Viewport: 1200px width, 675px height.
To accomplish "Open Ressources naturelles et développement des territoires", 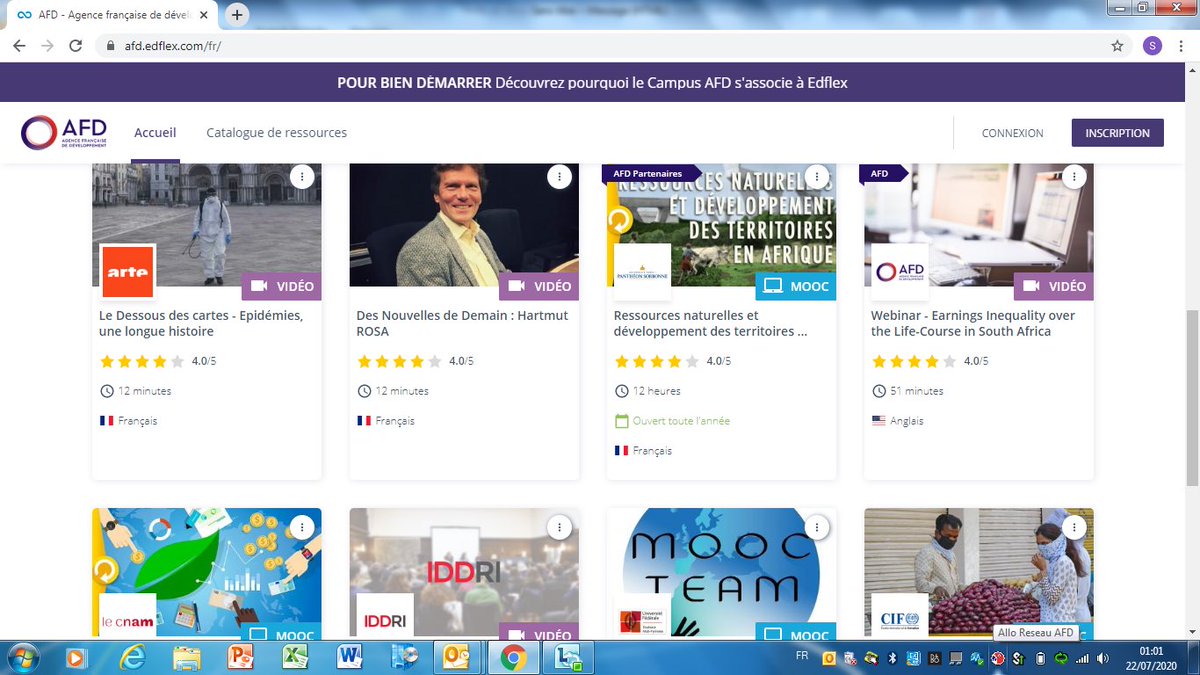I will 710,323.
